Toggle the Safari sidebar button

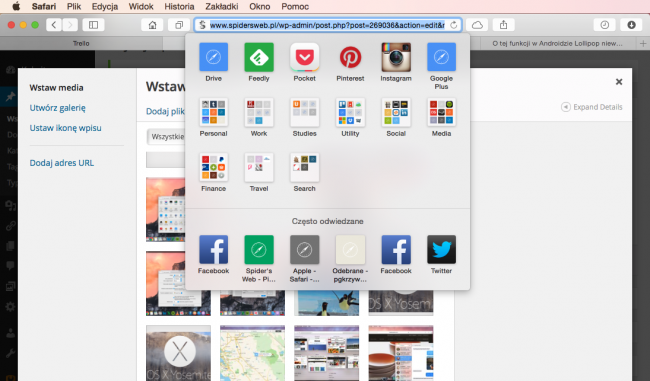coord(93,25)
